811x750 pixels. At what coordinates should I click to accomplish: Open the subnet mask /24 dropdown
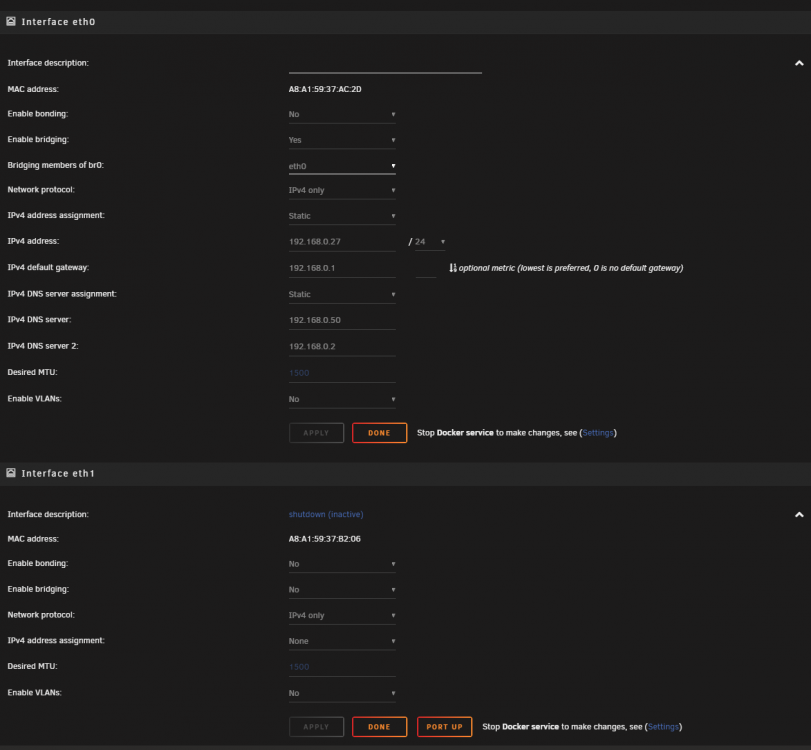430,242
